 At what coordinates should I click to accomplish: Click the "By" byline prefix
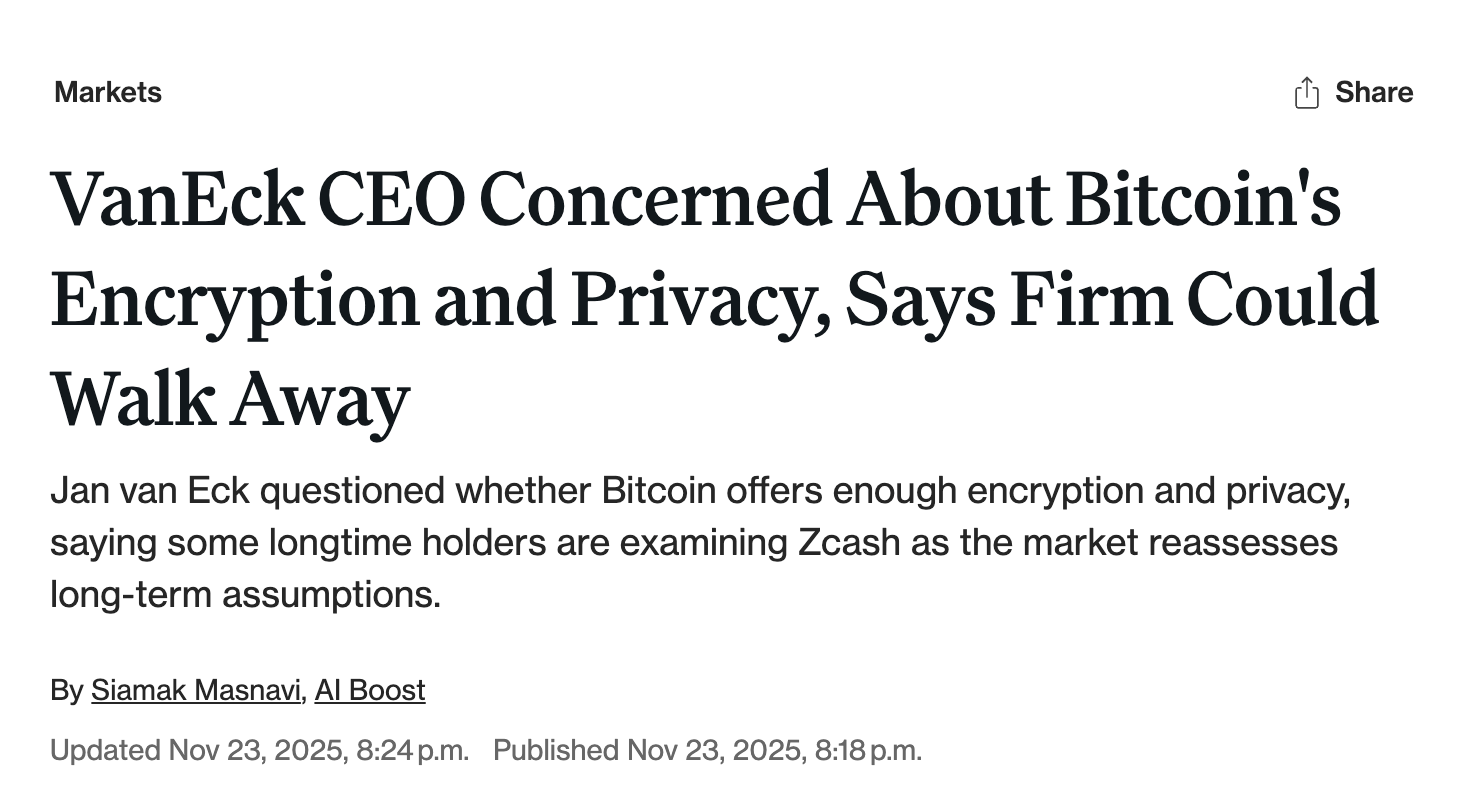click(x=66, y=691)
